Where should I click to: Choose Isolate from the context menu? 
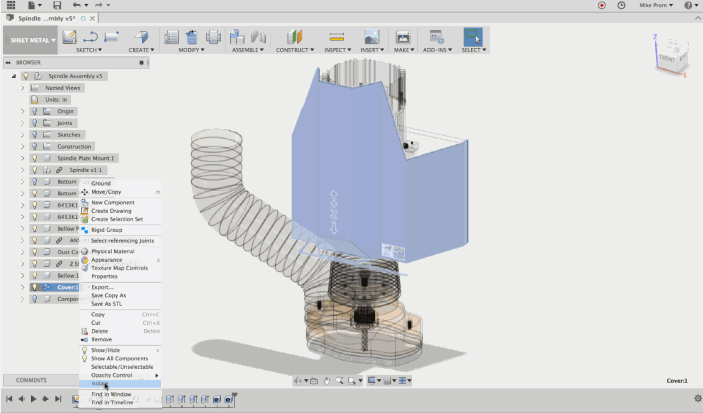pos(101,383)
